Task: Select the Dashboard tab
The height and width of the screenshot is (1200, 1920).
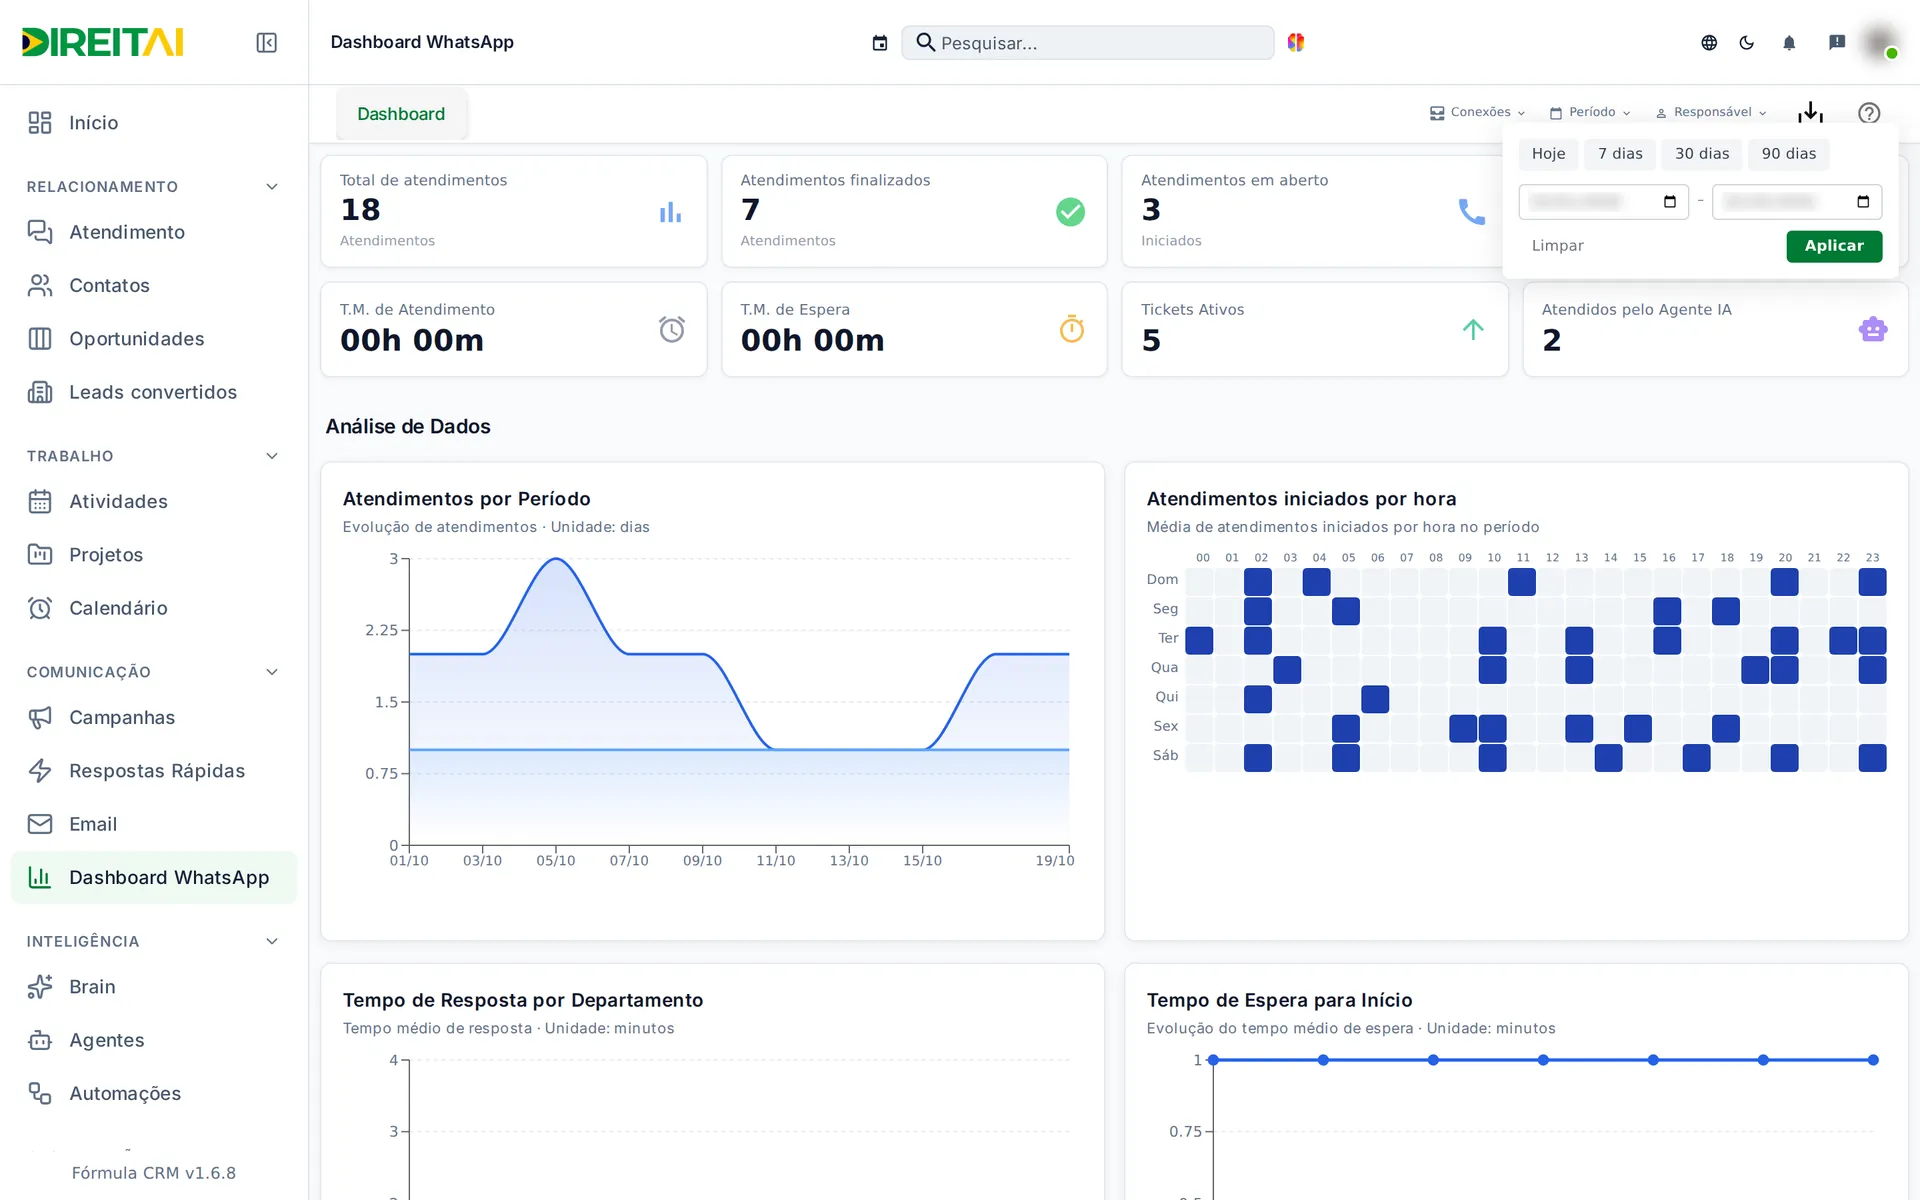Action: click(x=401, y=114)
